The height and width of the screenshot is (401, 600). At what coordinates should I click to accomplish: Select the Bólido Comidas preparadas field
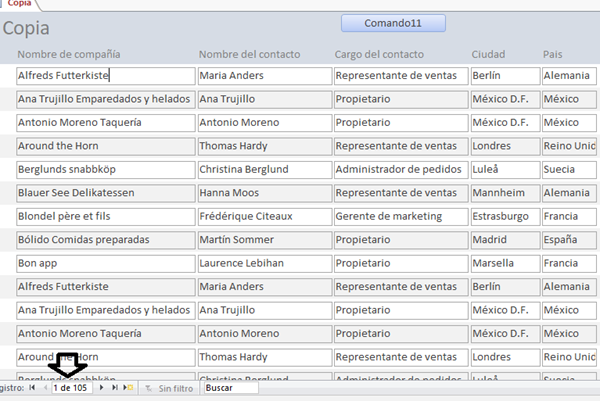(106, 240)
